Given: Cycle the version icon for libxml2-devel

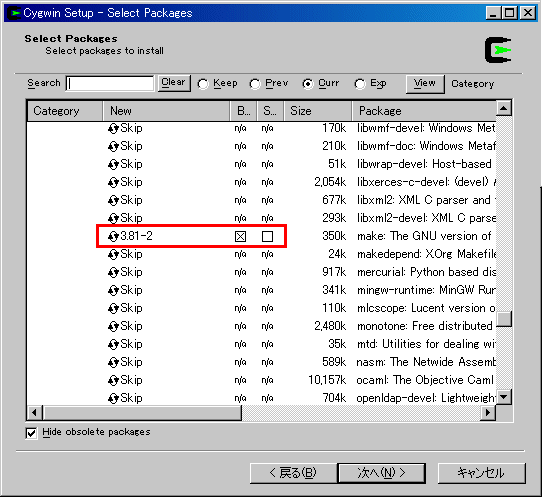Looking at the screenshot, I should click(x=113, y=218).
